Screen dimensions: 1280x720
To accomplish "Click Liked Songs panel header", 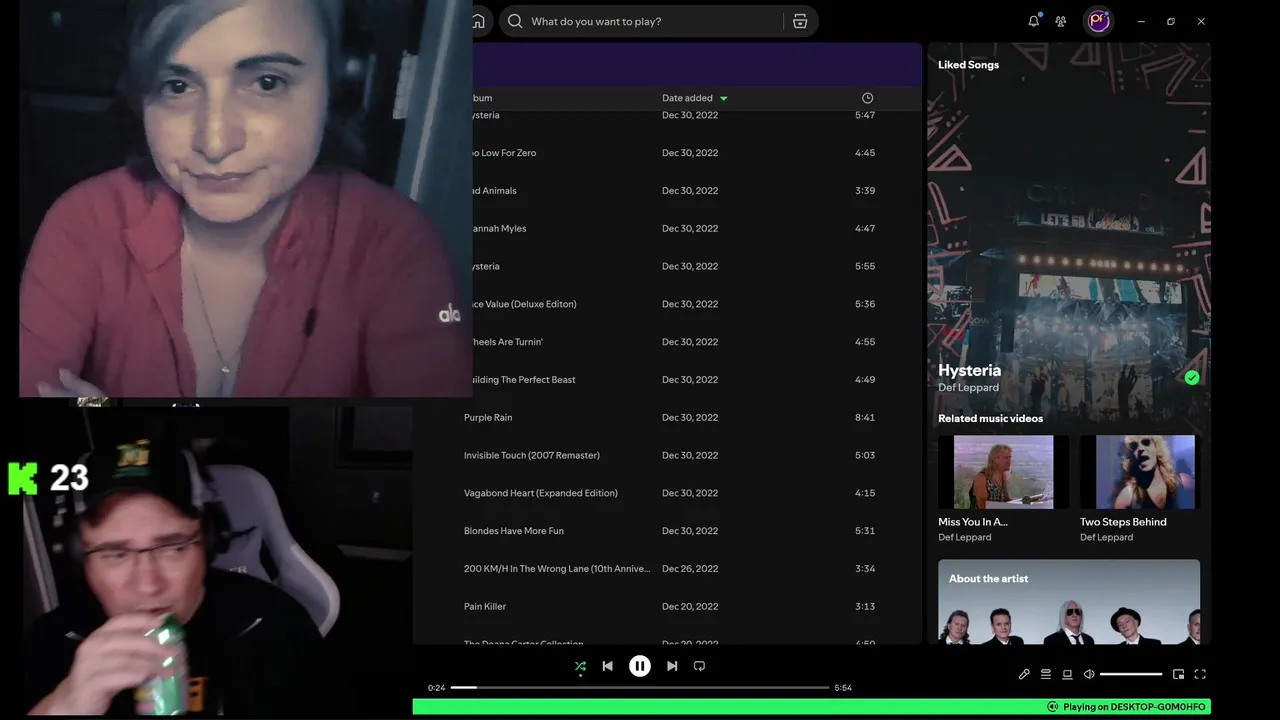I will (x=968, y=65).
